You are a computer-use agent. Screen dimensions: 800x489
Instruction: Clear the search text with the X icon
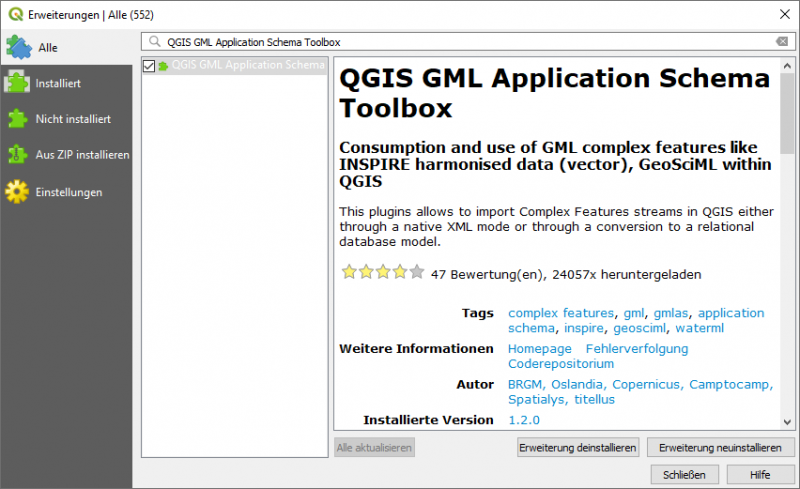pos(782,41)
